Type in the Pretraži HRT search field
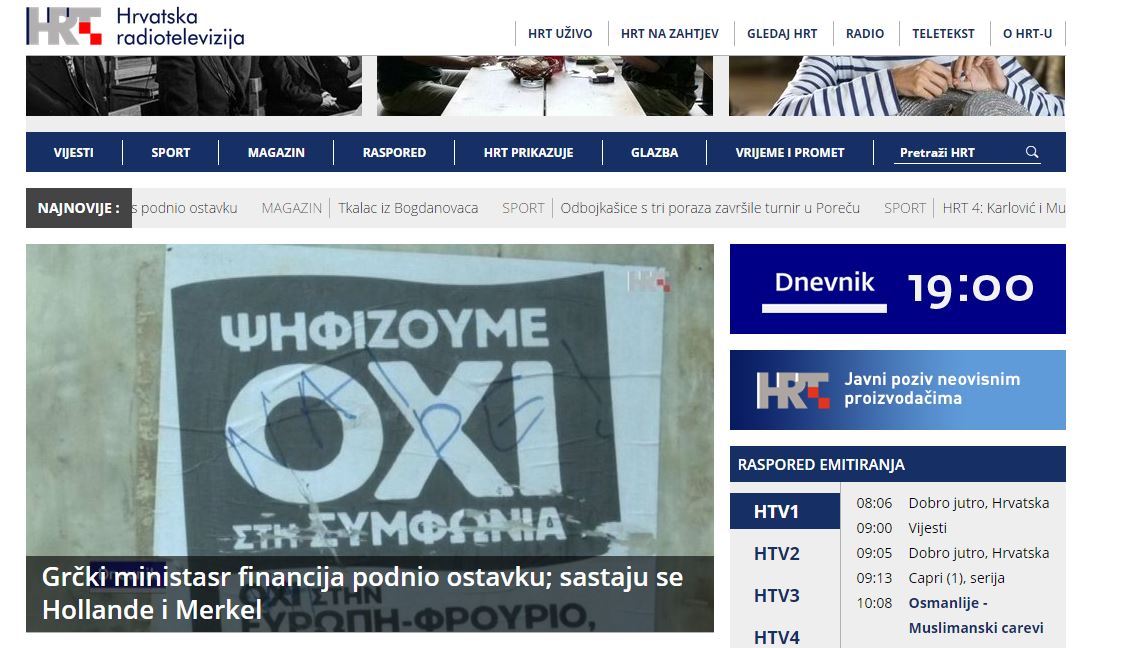The image size is (1132, 648). (x=955, y=153)
